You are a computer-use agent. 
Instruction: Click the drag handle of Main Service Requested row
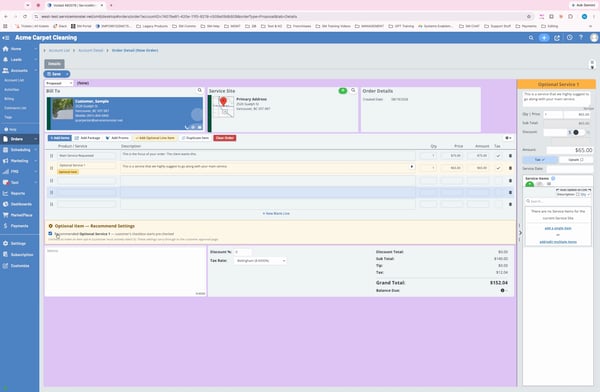51,156
